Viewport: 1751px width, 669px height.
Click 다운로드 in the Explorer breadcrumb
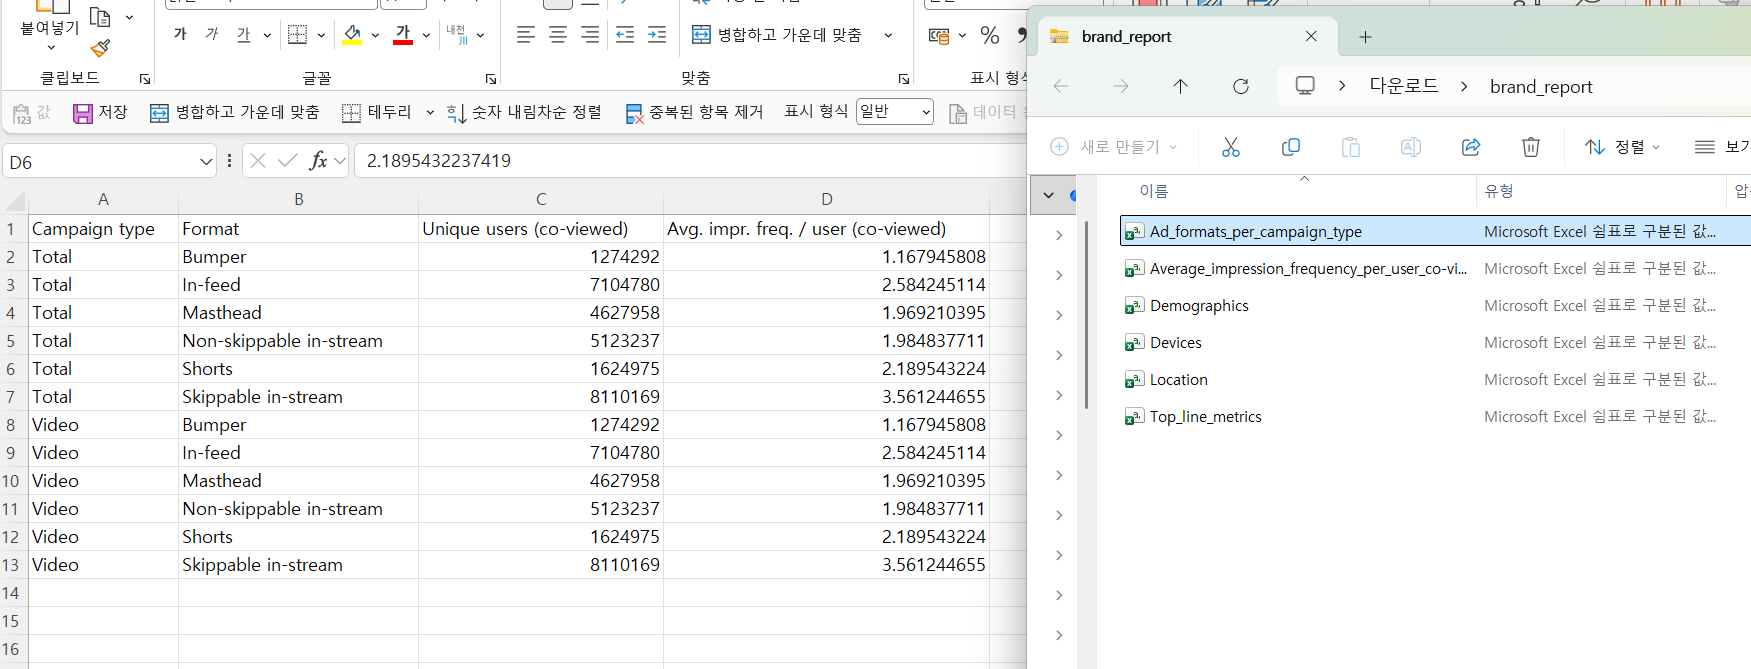(1404, 86)
